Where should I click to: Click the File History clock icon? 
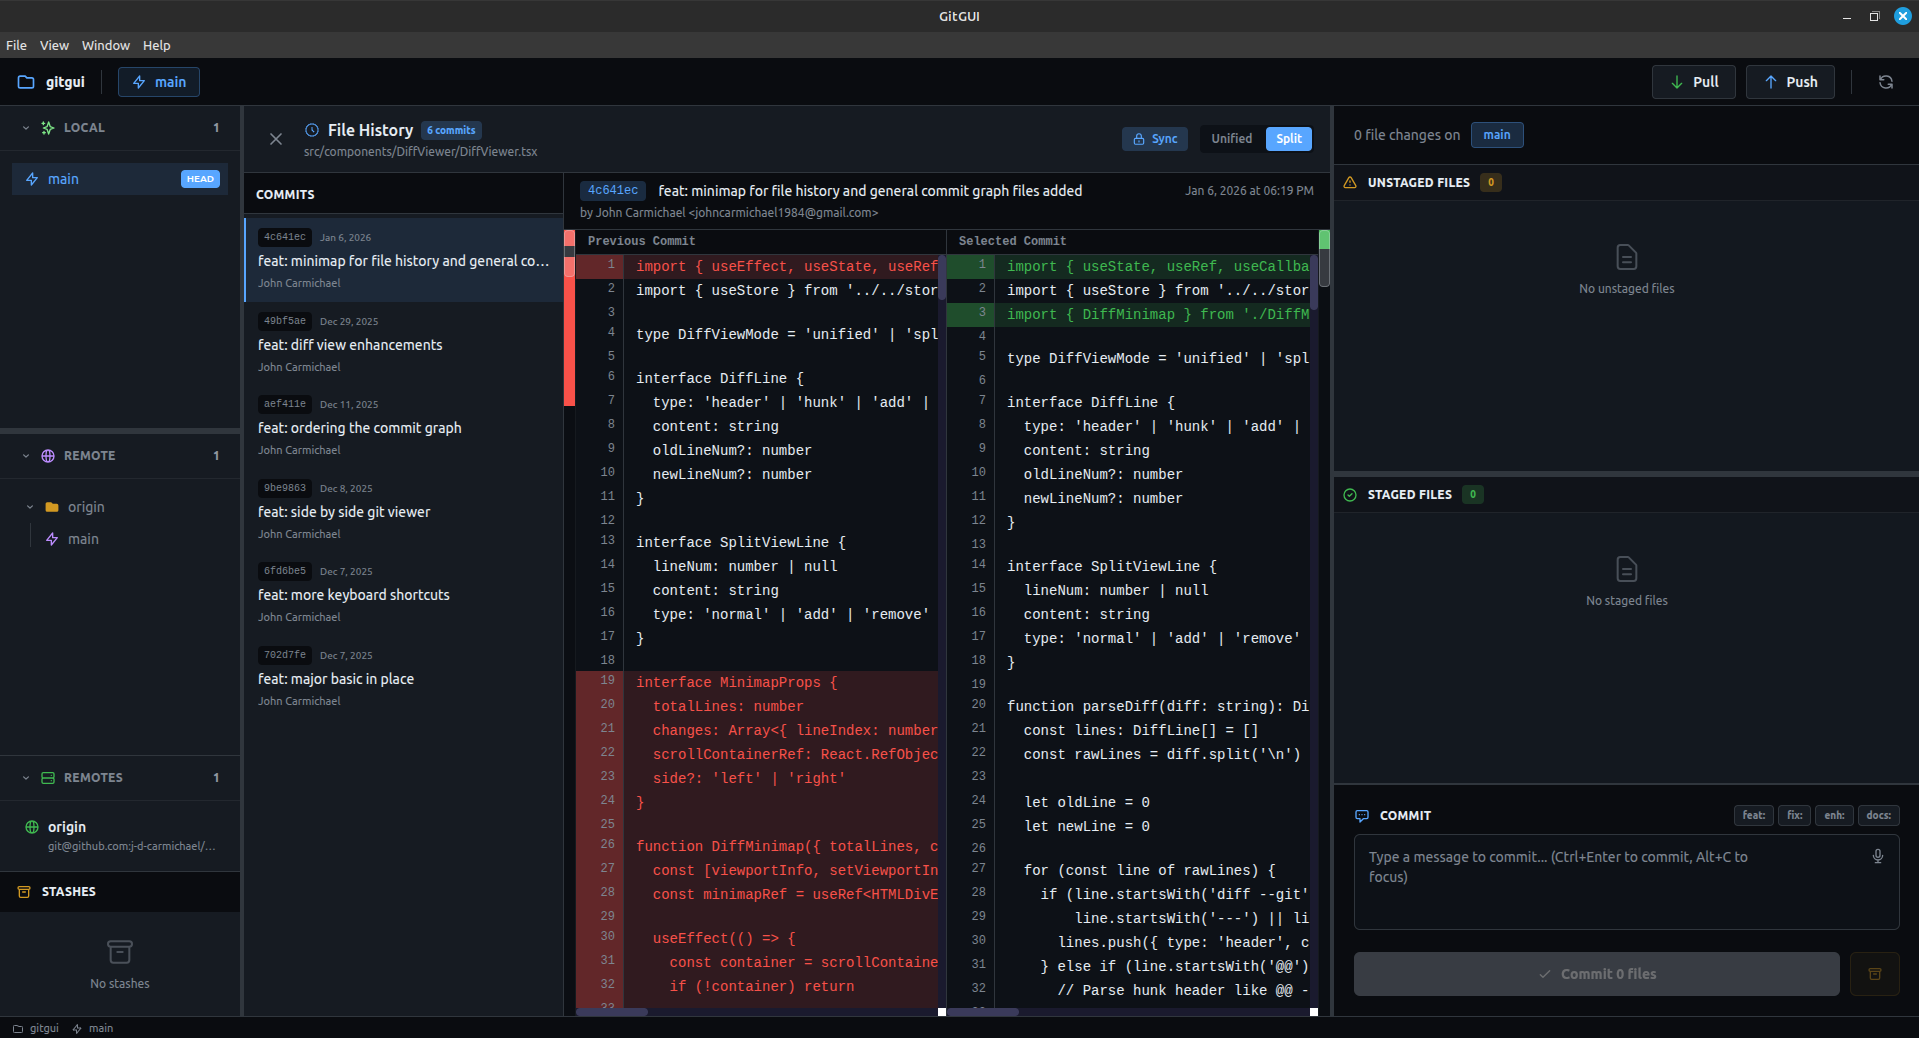click(312, 130)
